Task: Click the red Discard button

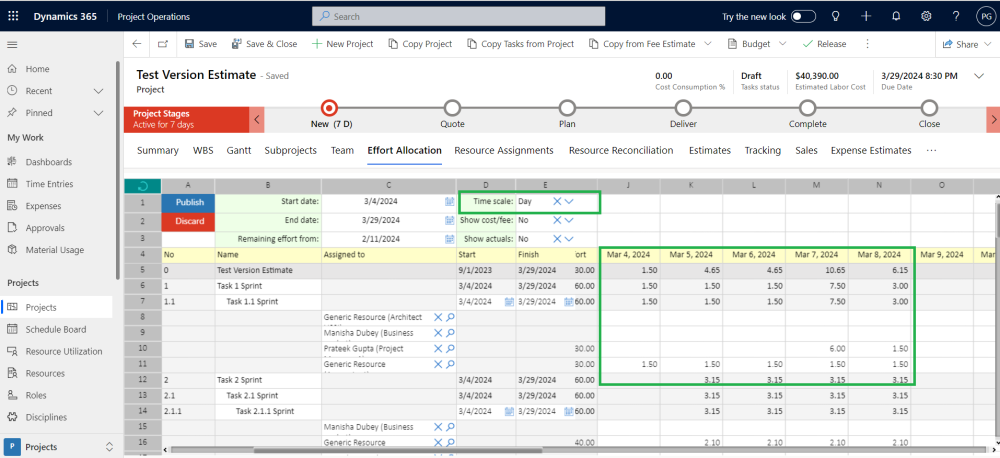Action: click(x=189, y=220)
